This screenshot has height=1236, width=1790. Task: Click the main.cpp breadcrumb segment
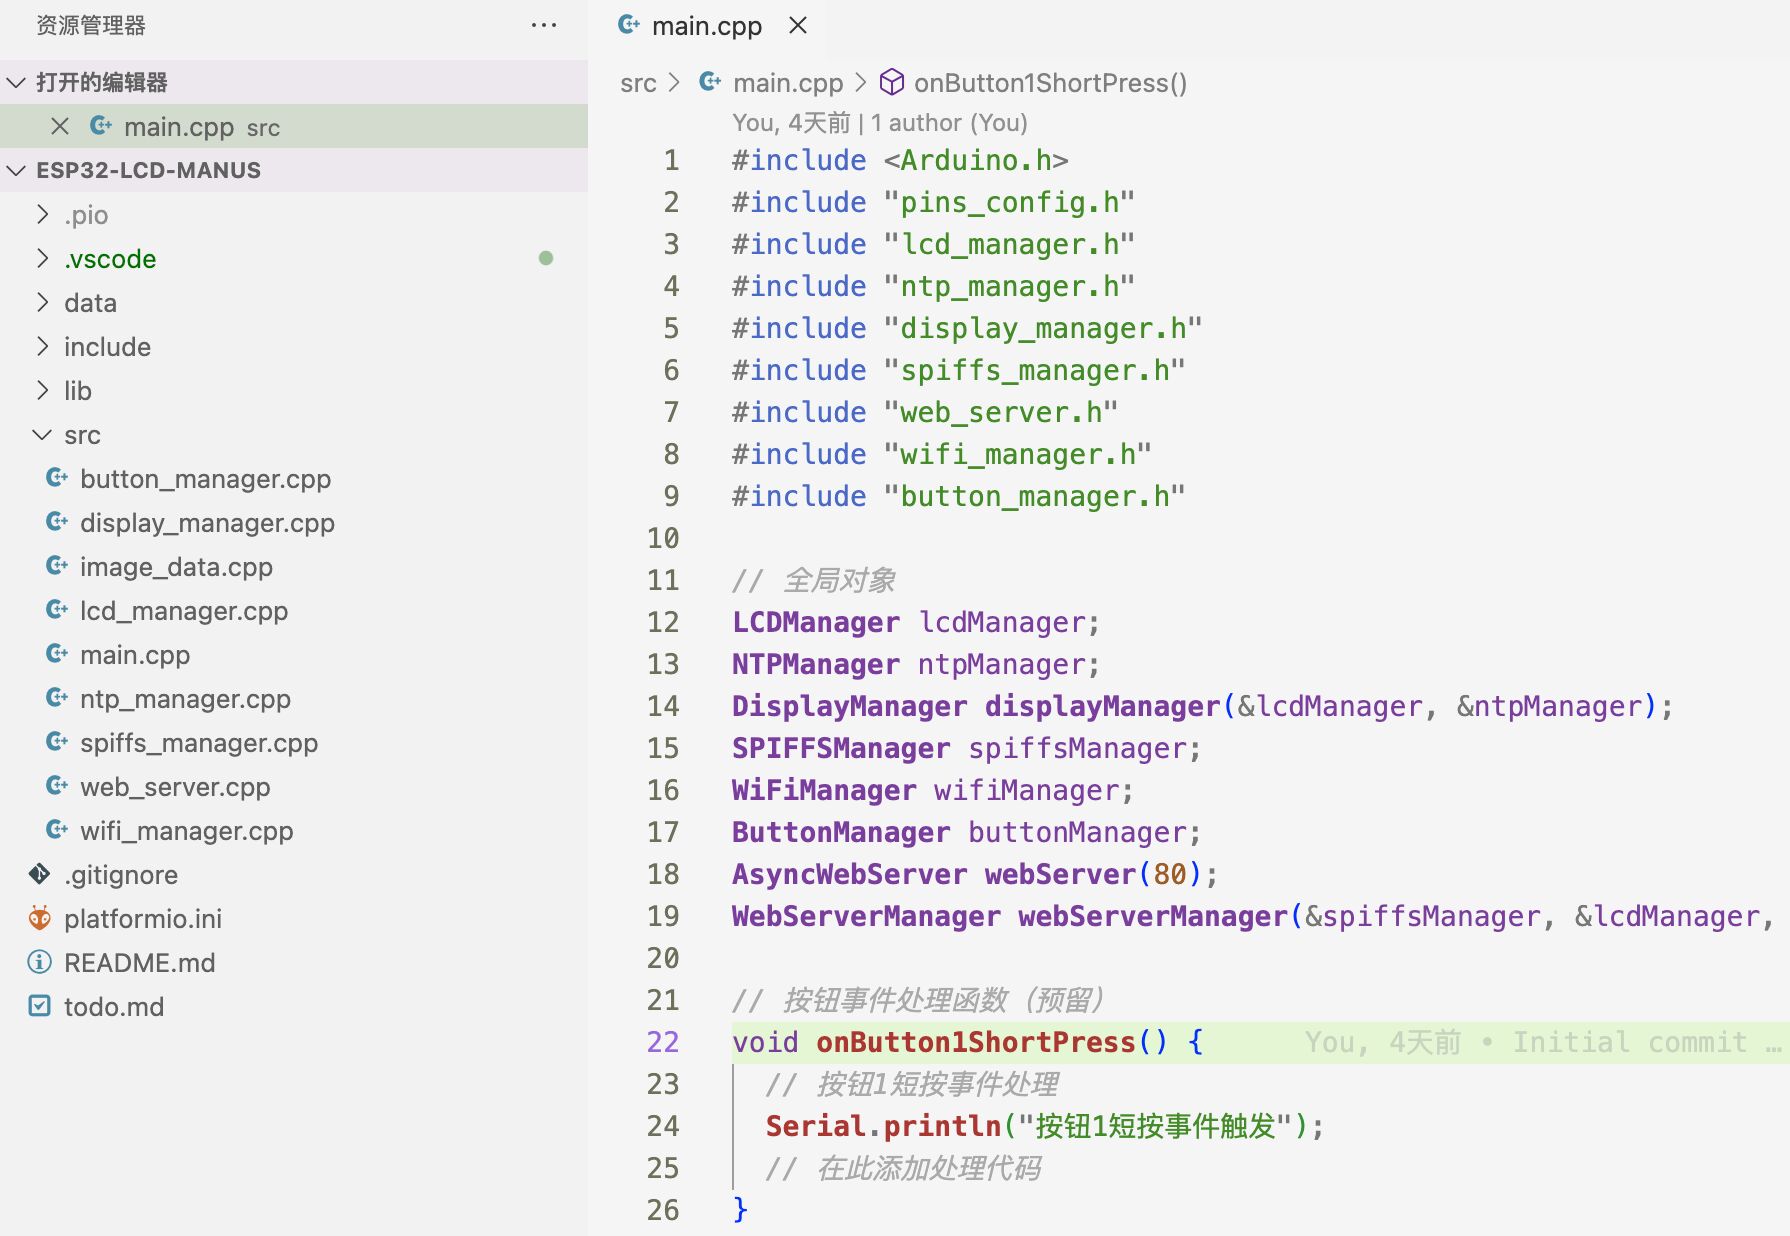coord(788,83)
